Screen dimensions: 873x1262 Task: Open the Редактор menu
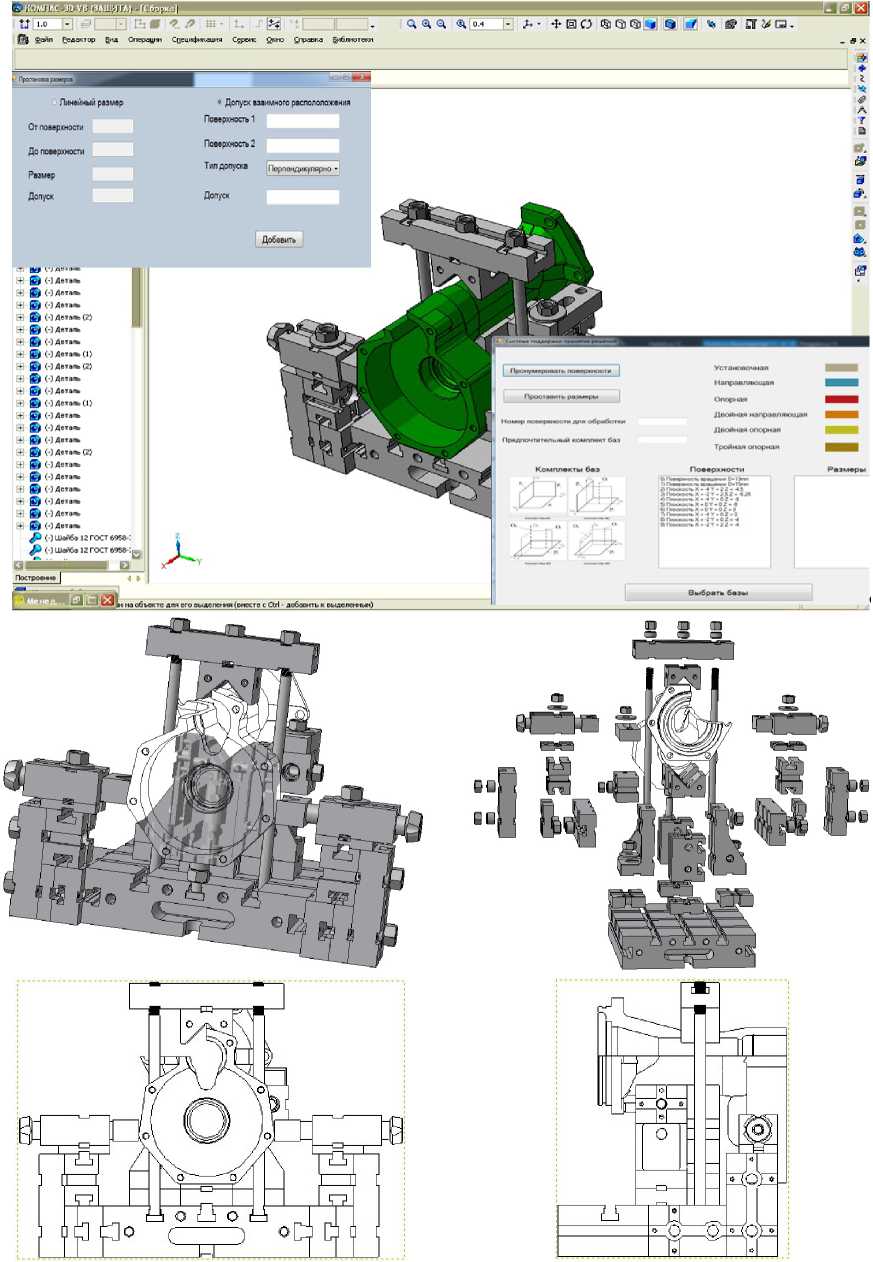coord(78,40)
